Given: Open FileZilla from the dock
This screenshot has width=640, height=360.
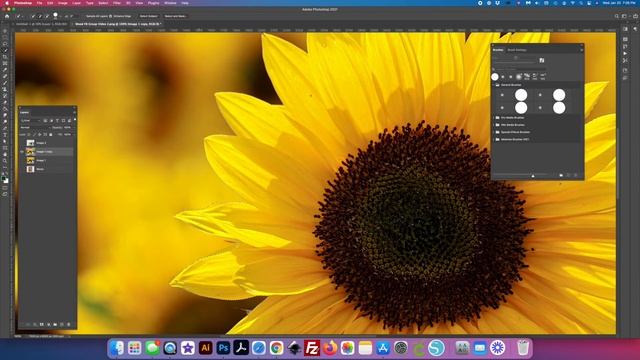Looking at the screenshot, I should tap(312, 348).
